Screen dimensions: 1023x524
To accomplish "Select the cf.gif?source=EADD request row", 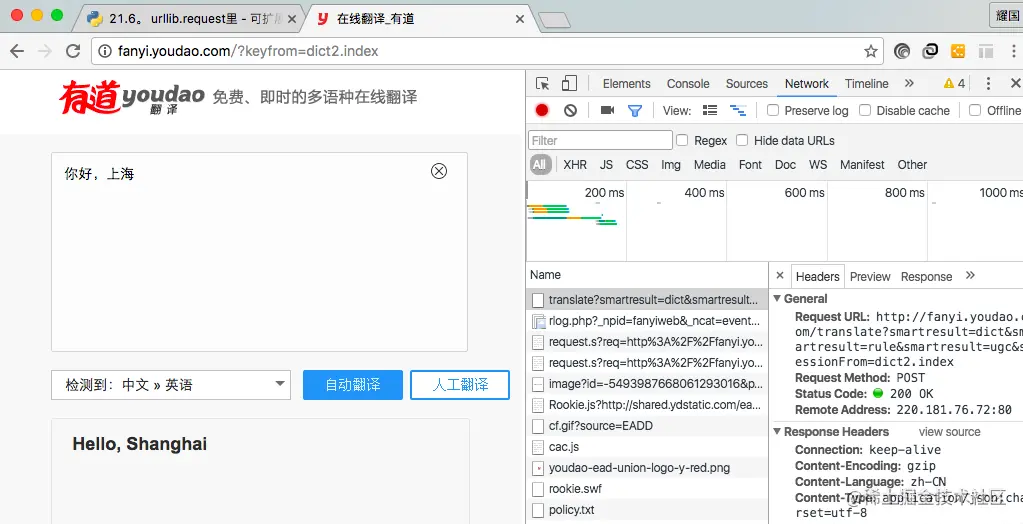I will 647,425.
